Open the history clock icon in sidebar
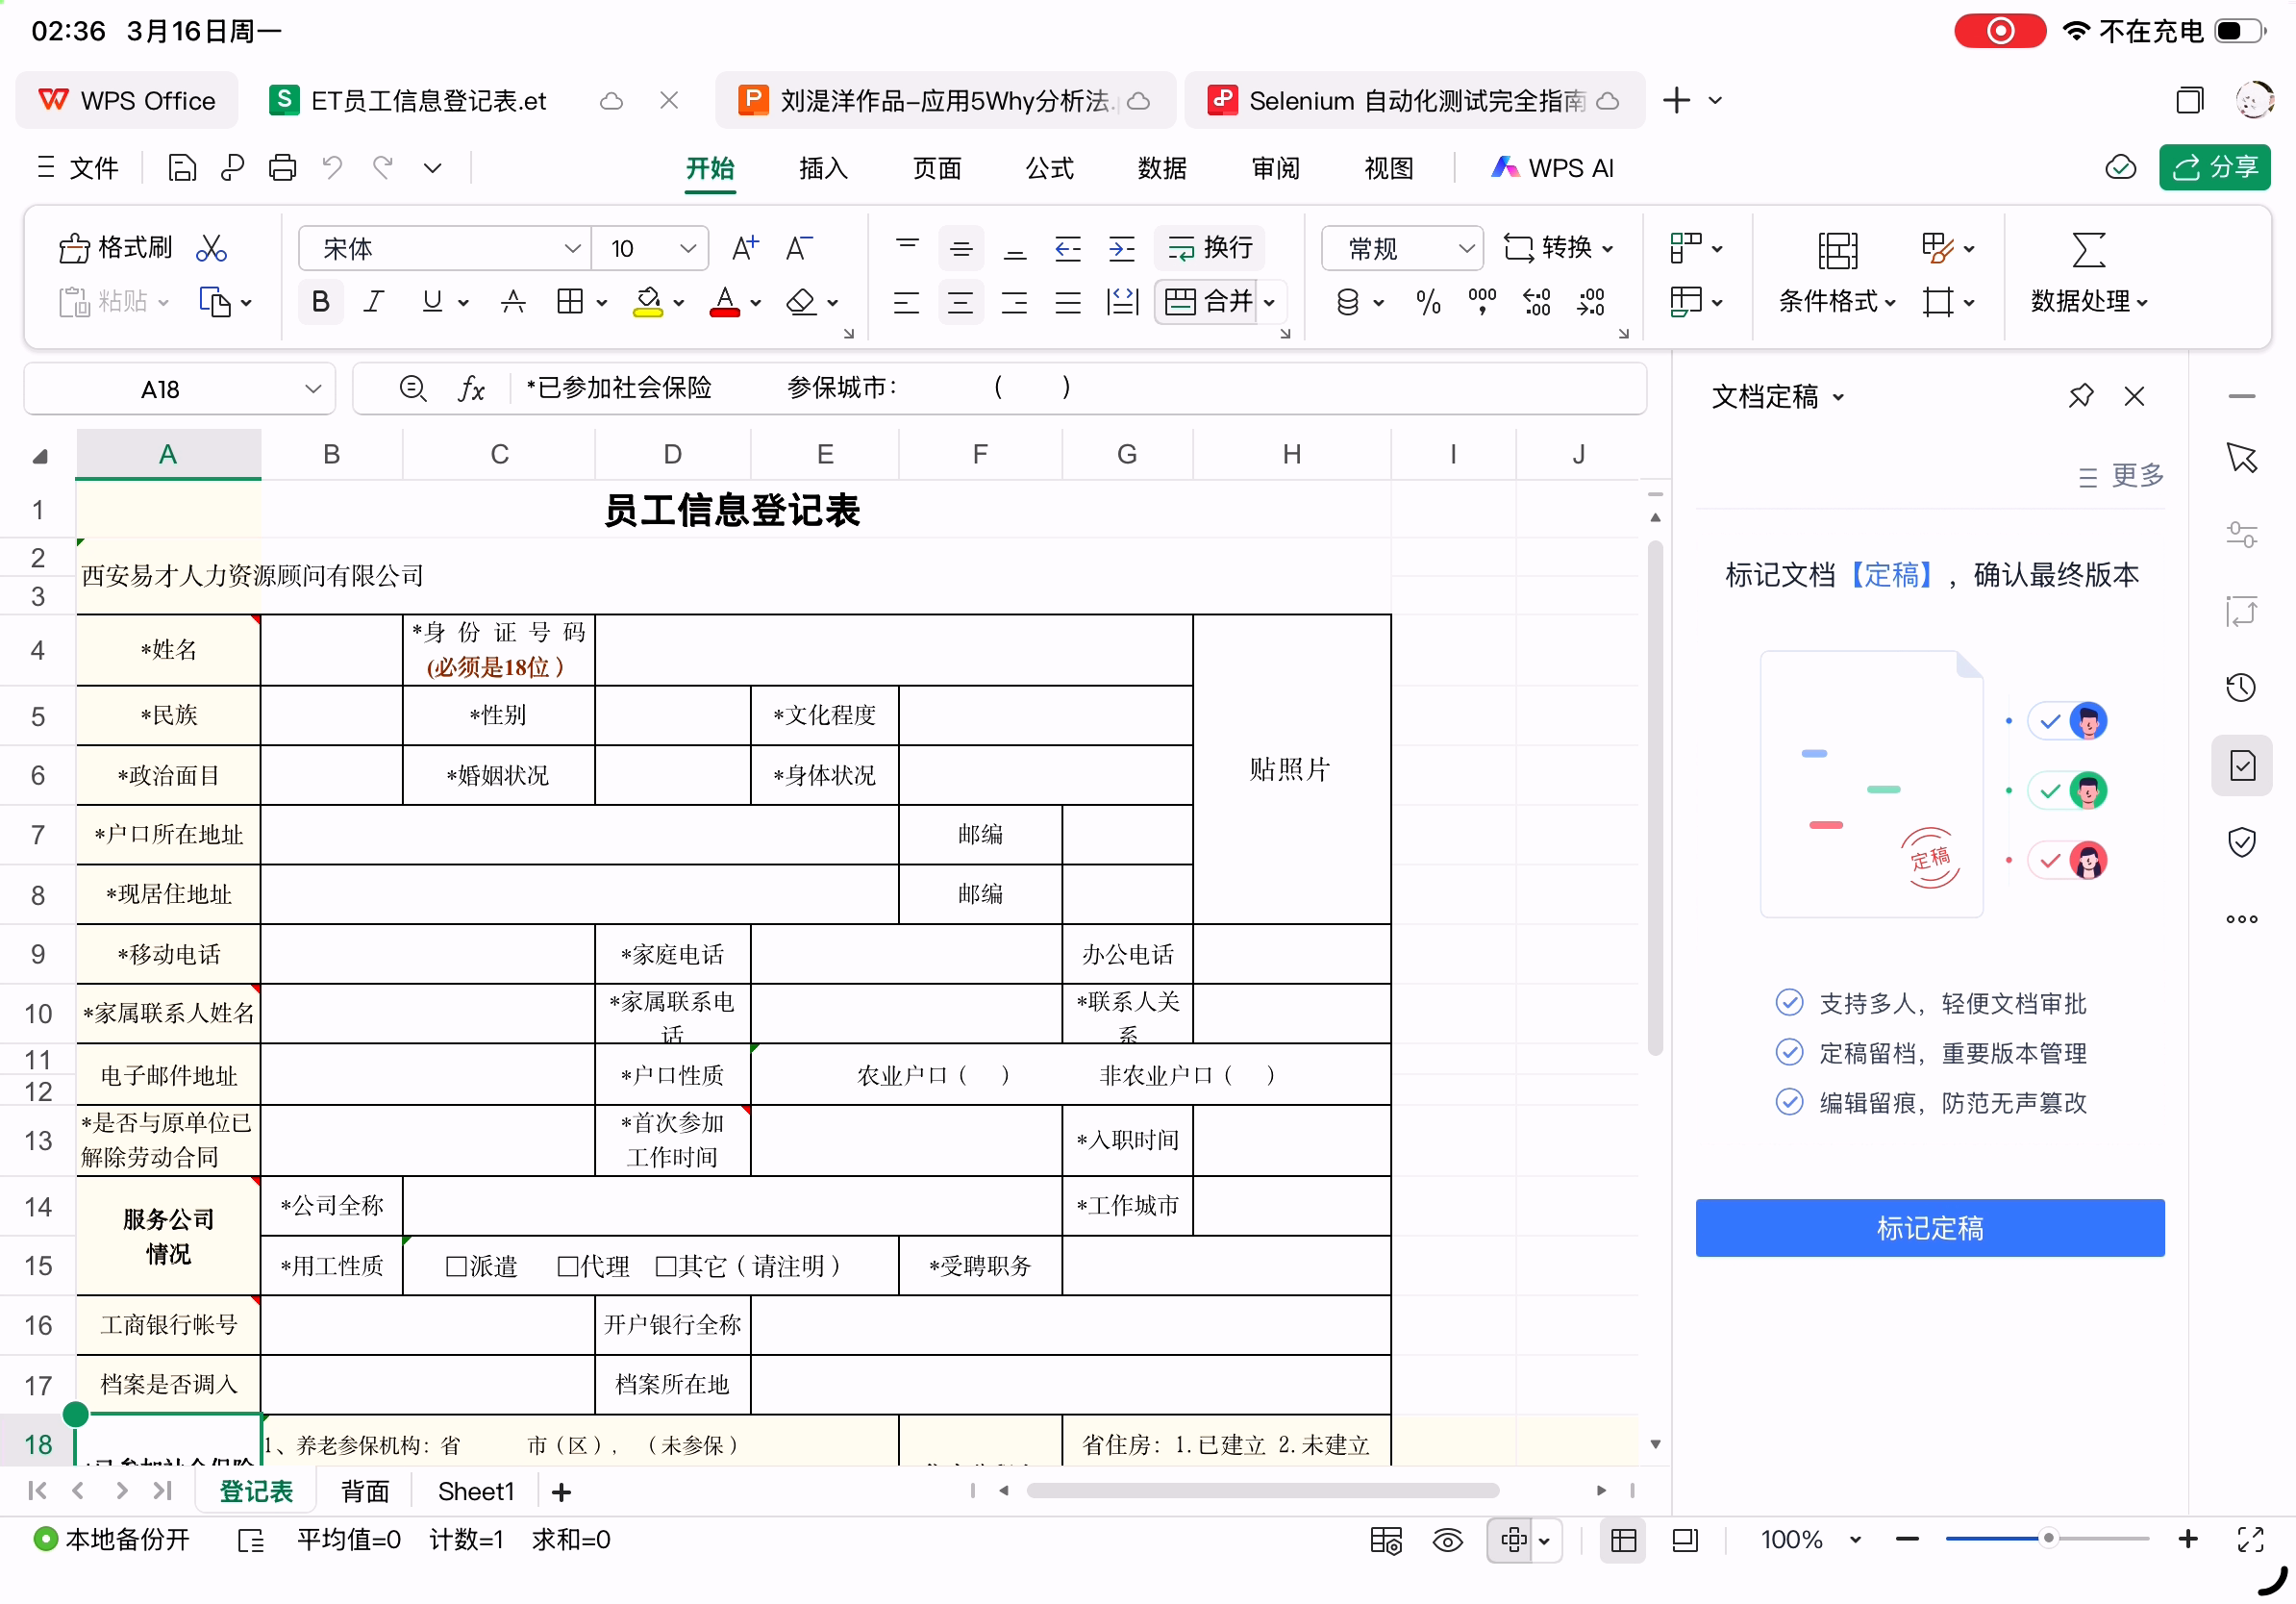The width and height of the screenshot is (2296, 1604). coord(2240,687)
